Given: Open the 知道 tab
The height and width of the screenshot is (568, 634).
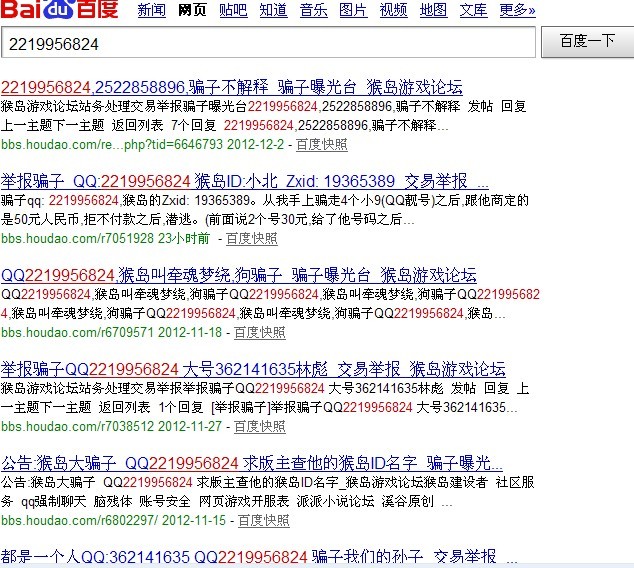Looking at the screenshot, I should tap(273, 10).
